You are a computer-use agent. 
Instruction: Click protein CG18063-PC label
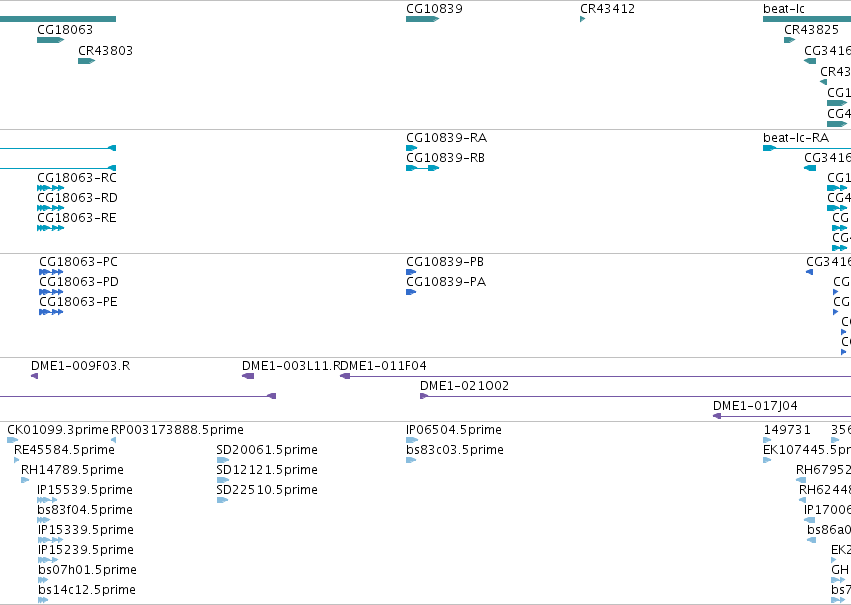(78, 262)
